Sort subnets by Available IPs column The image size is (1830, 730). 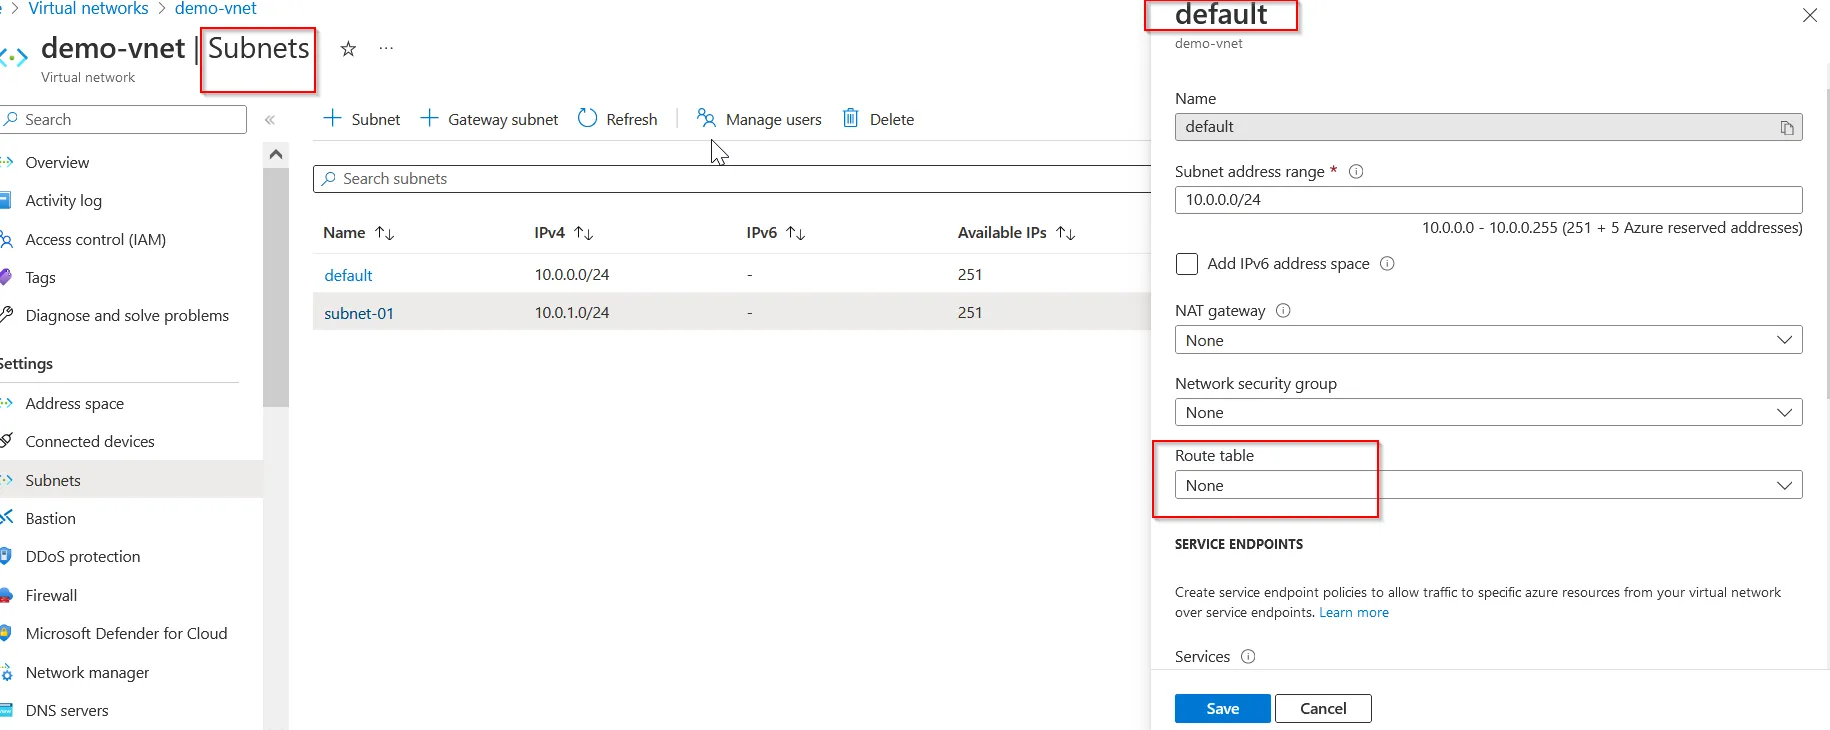coord(1066,233)
